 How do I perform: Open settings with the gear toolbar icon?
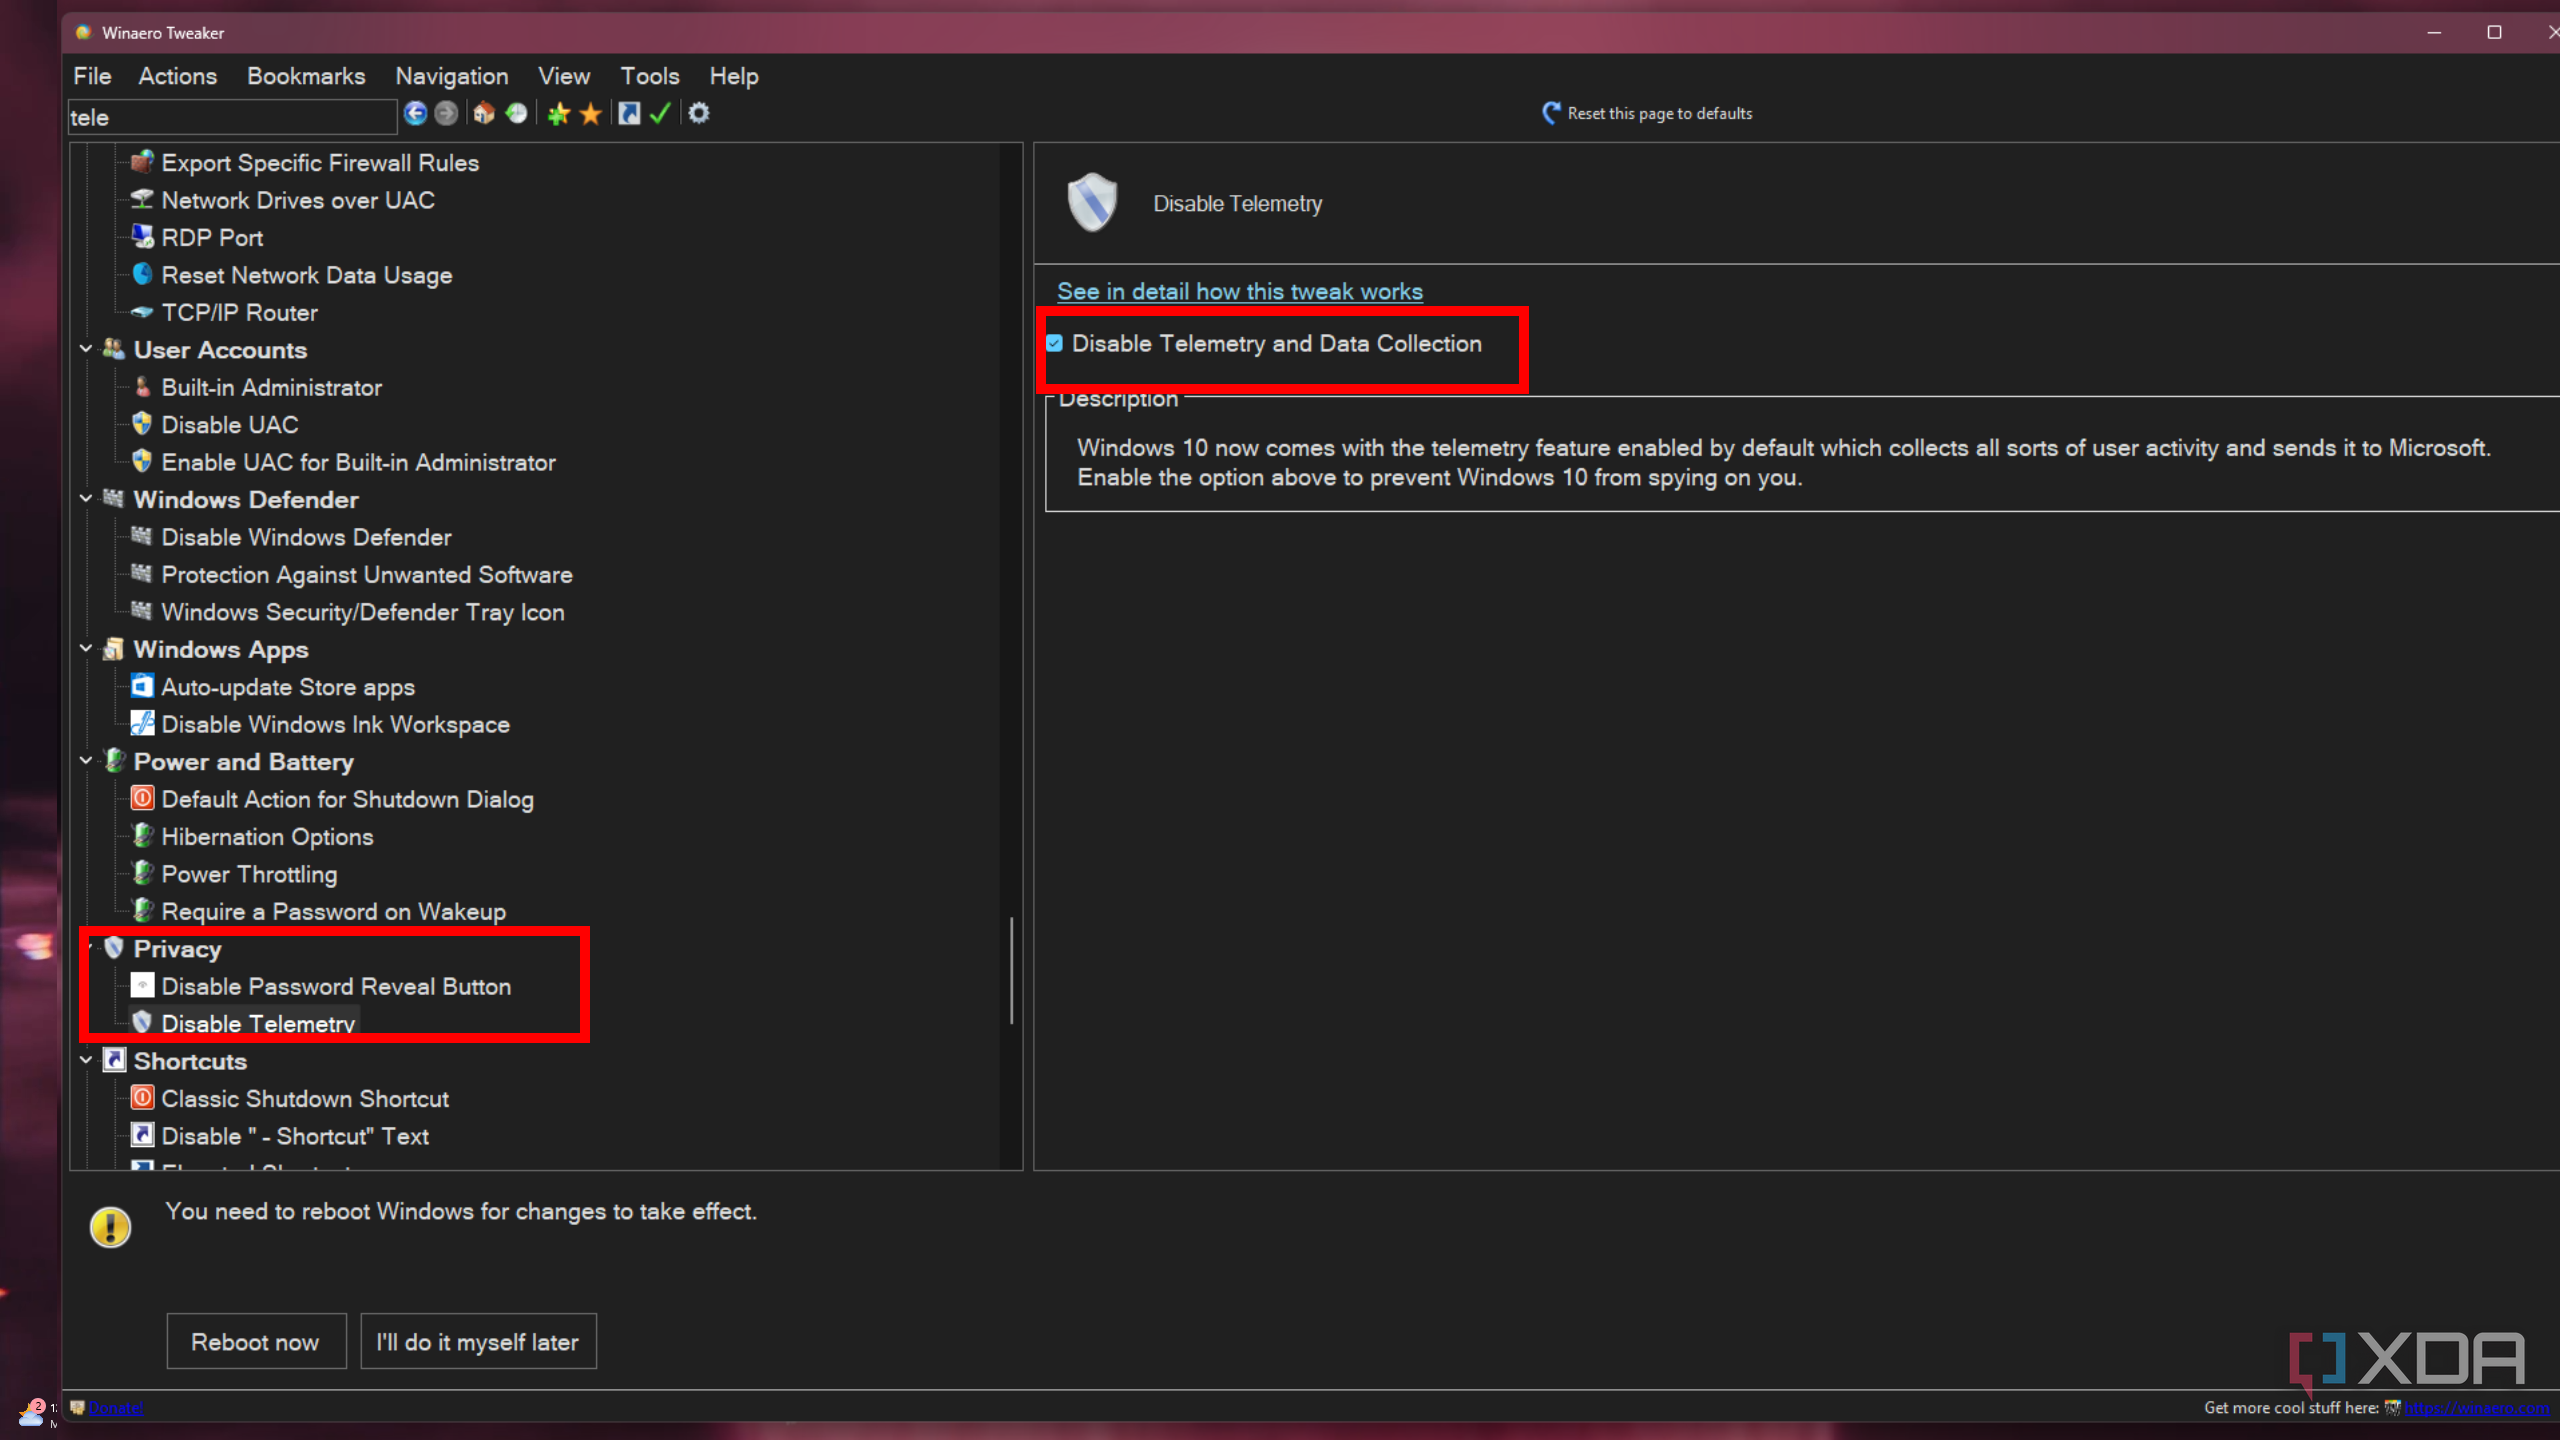(699, 114)
